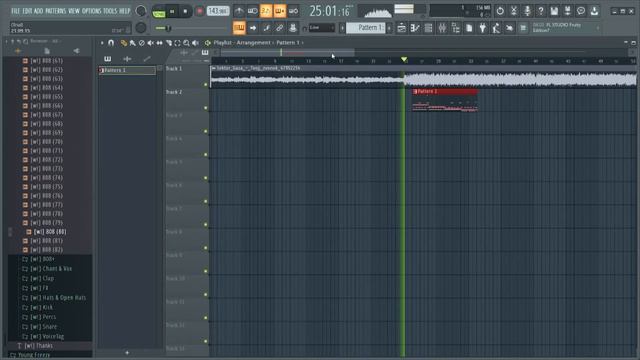Image resolution: width=640 pixels, height=360 pixels.
Task: Click the stop playback button
Action: [x=185, y=11]
